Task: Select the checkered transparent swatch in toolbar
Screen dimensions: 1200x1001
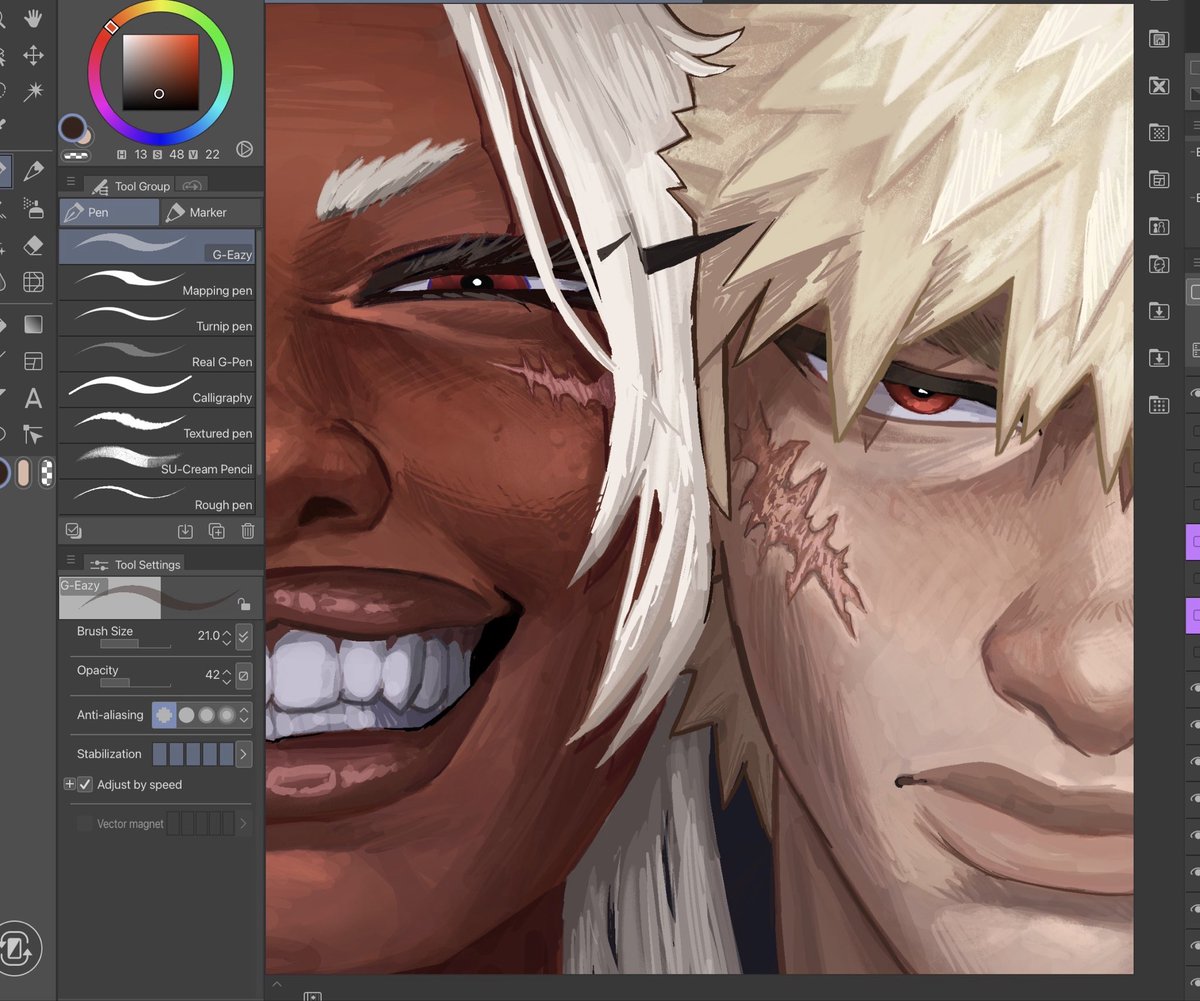Action: point(46,473)
